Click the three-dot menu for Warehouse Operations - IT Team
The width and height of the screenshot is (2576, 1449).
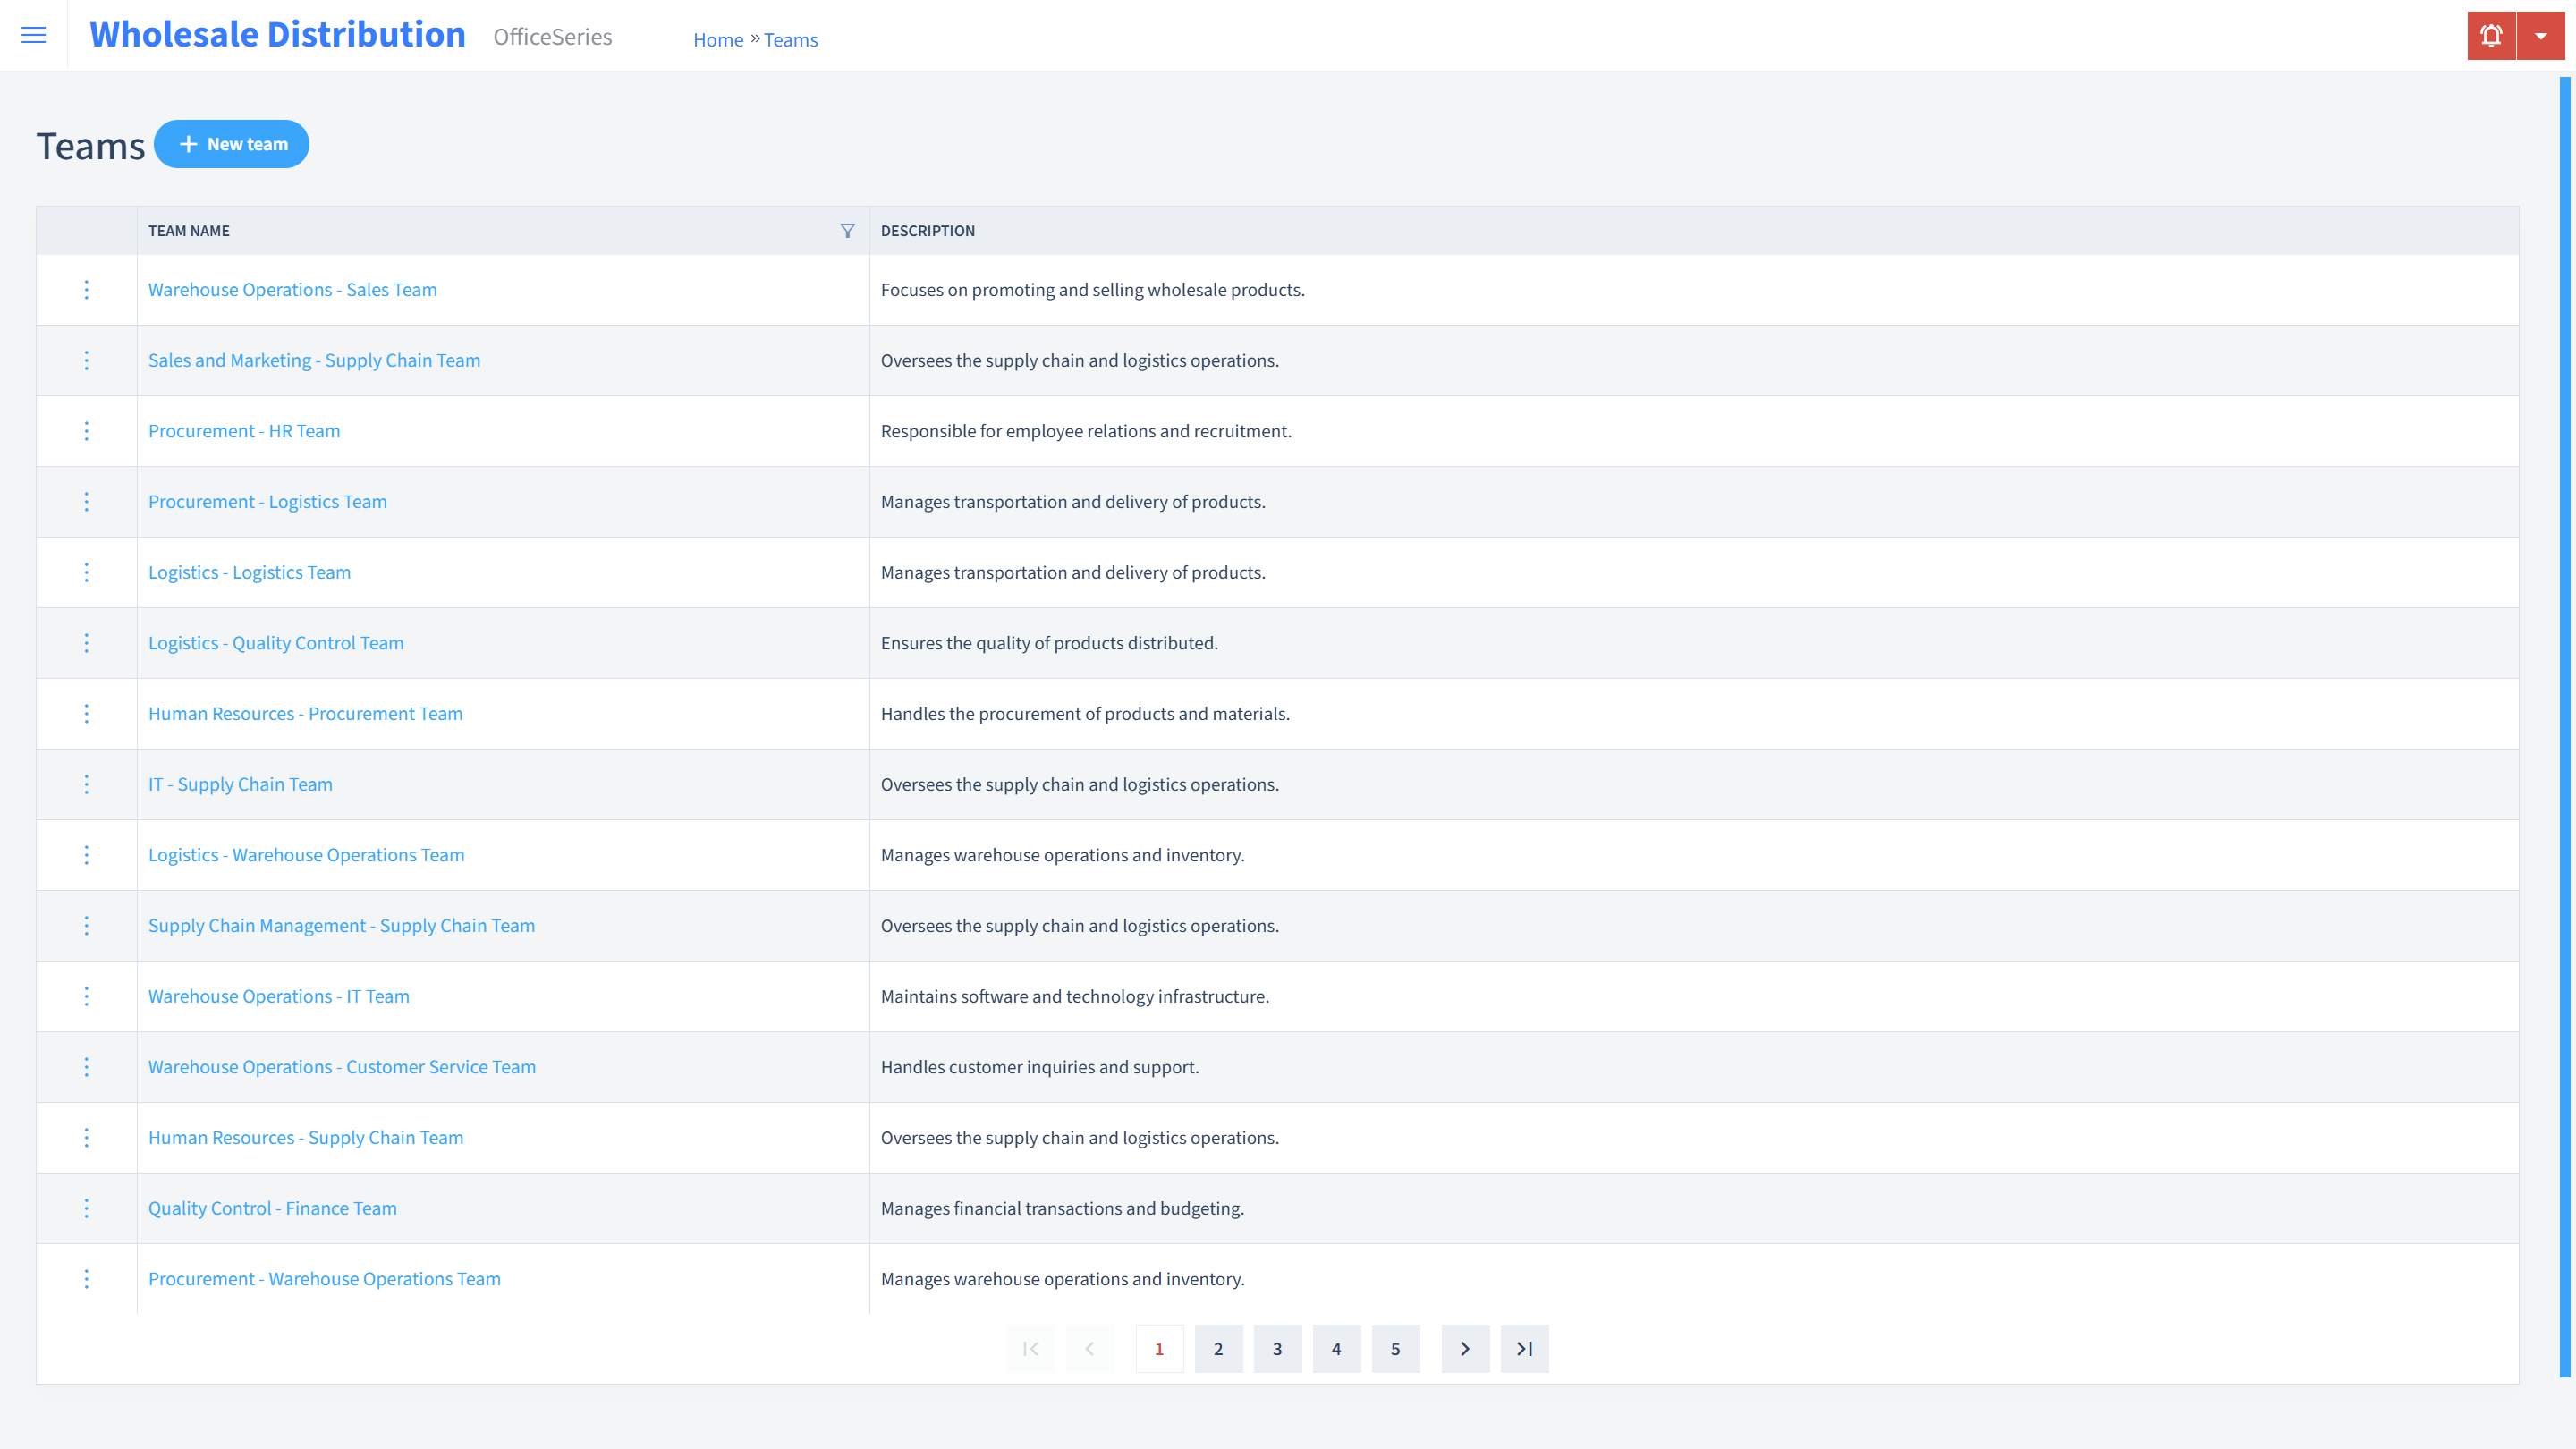pos(87,996)
